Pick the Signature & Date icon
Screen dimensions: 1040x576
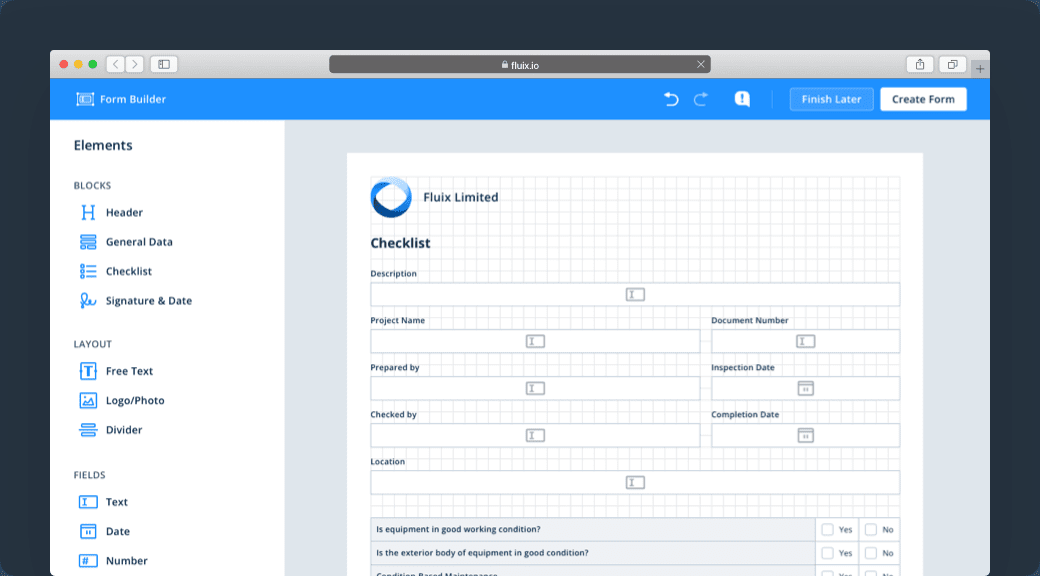click(x=88, y=301)
